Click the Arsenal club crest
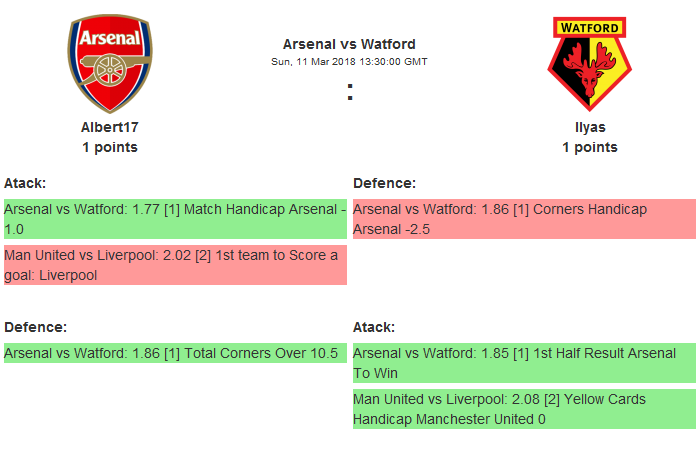 pyautogui.click(x=110, y=64)
